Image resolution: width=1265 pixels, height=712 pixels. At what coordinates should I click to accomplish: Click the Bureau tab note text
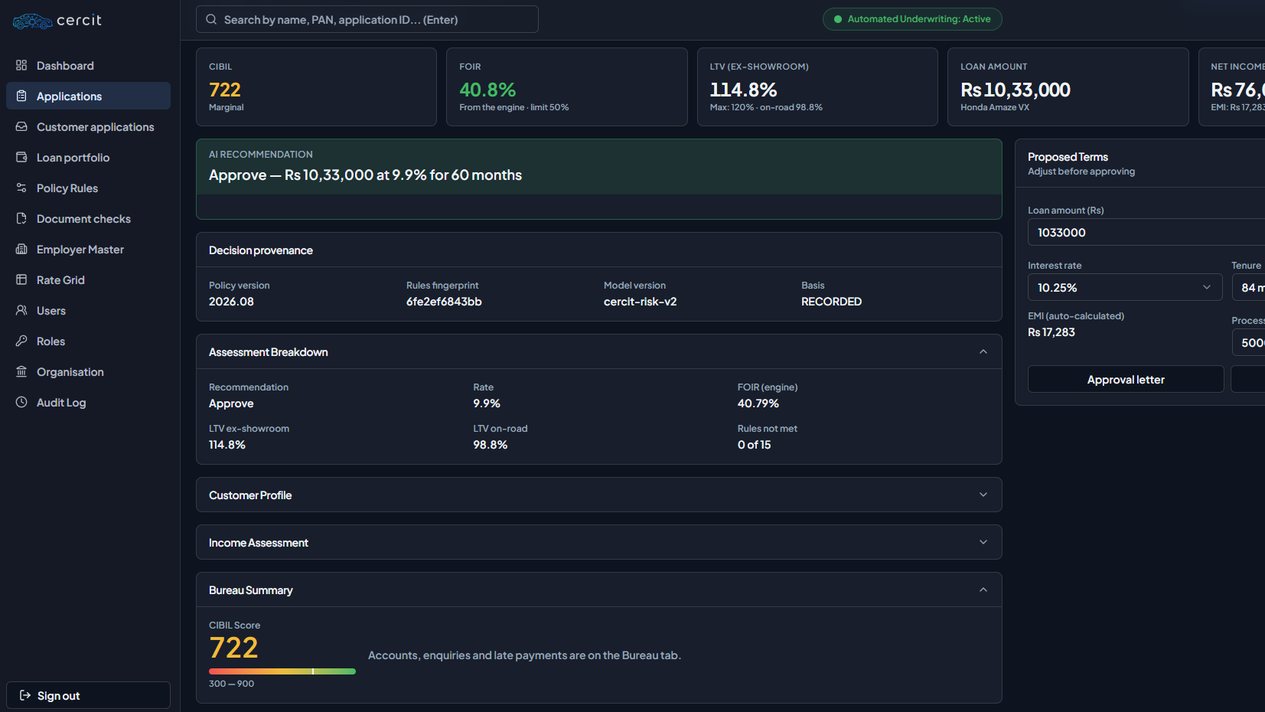tap(524, 655)
